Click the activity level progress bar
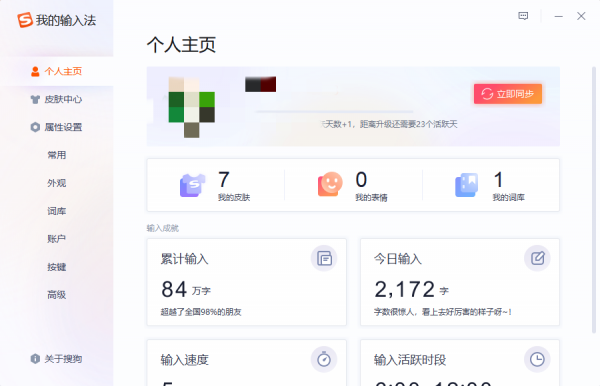 pos(334,112)
